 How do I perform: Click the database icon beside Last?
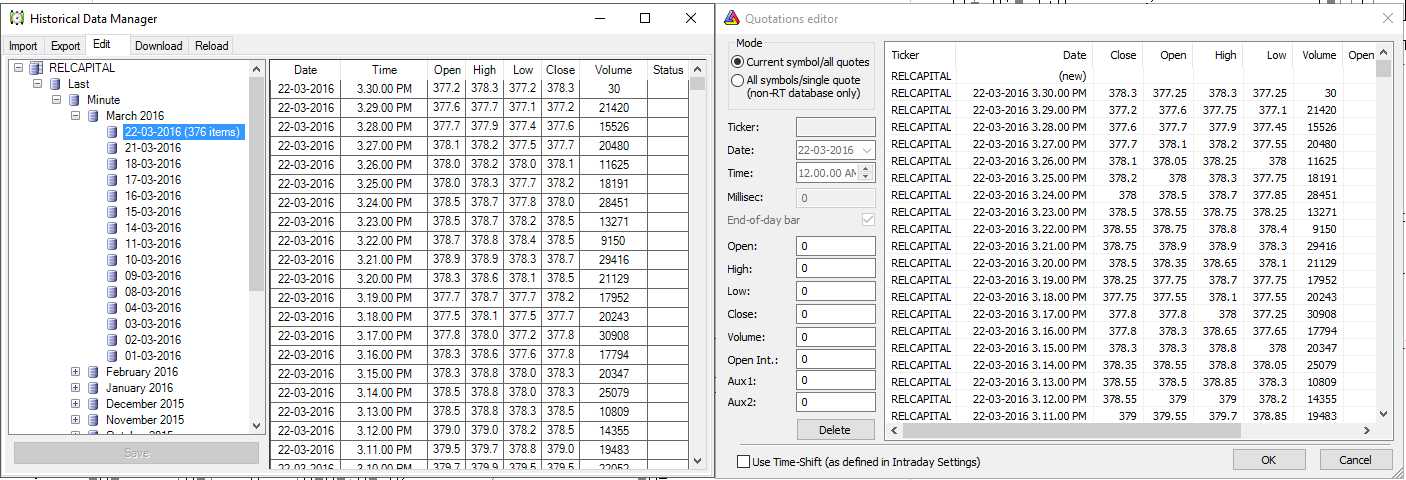click(x=56, y=84)
